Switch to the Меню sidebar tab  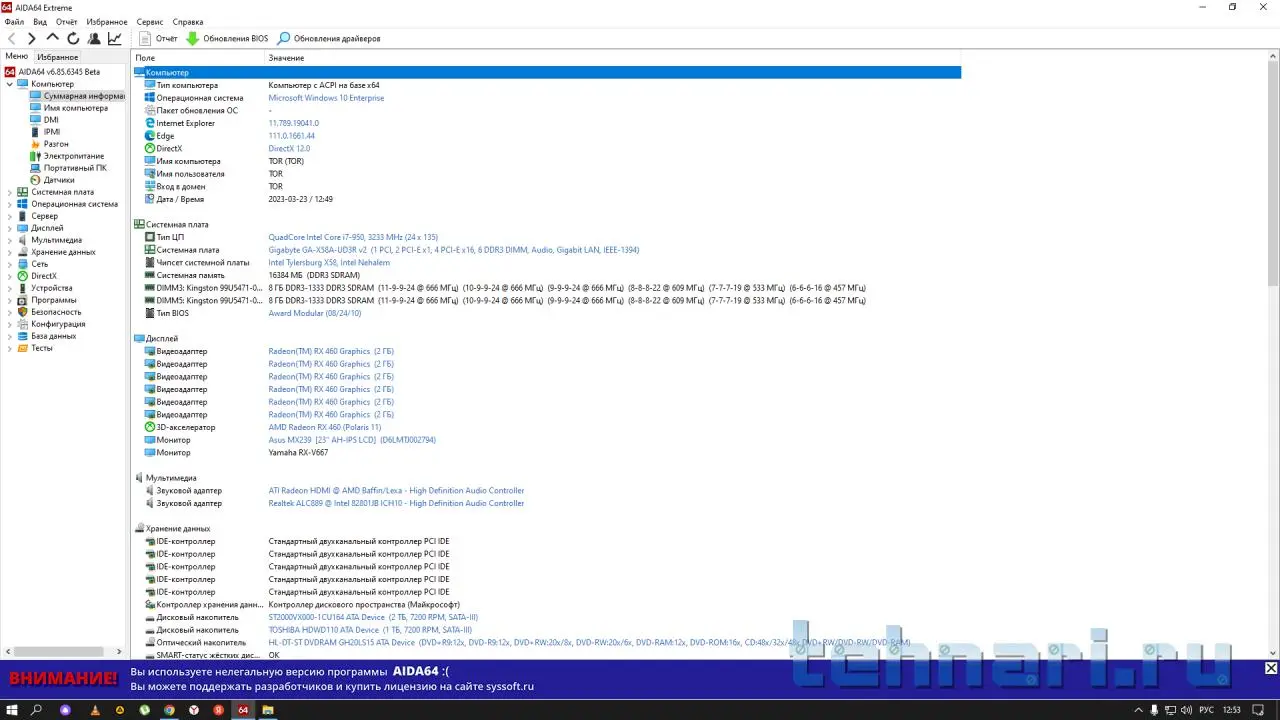(17, 57)
